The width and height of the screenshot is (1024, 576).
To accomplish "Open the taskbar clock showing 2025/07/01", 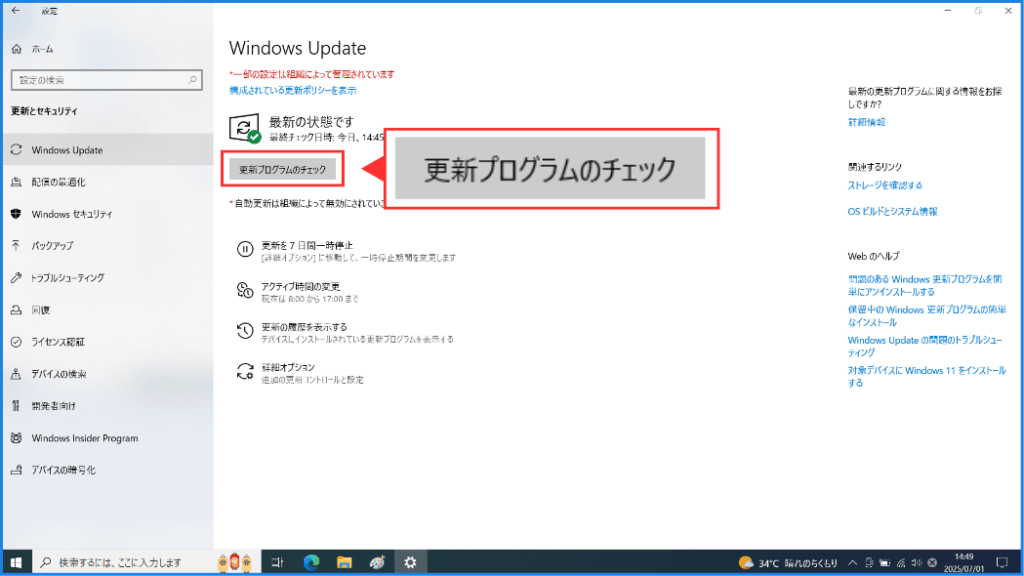I will pos(964,562).
